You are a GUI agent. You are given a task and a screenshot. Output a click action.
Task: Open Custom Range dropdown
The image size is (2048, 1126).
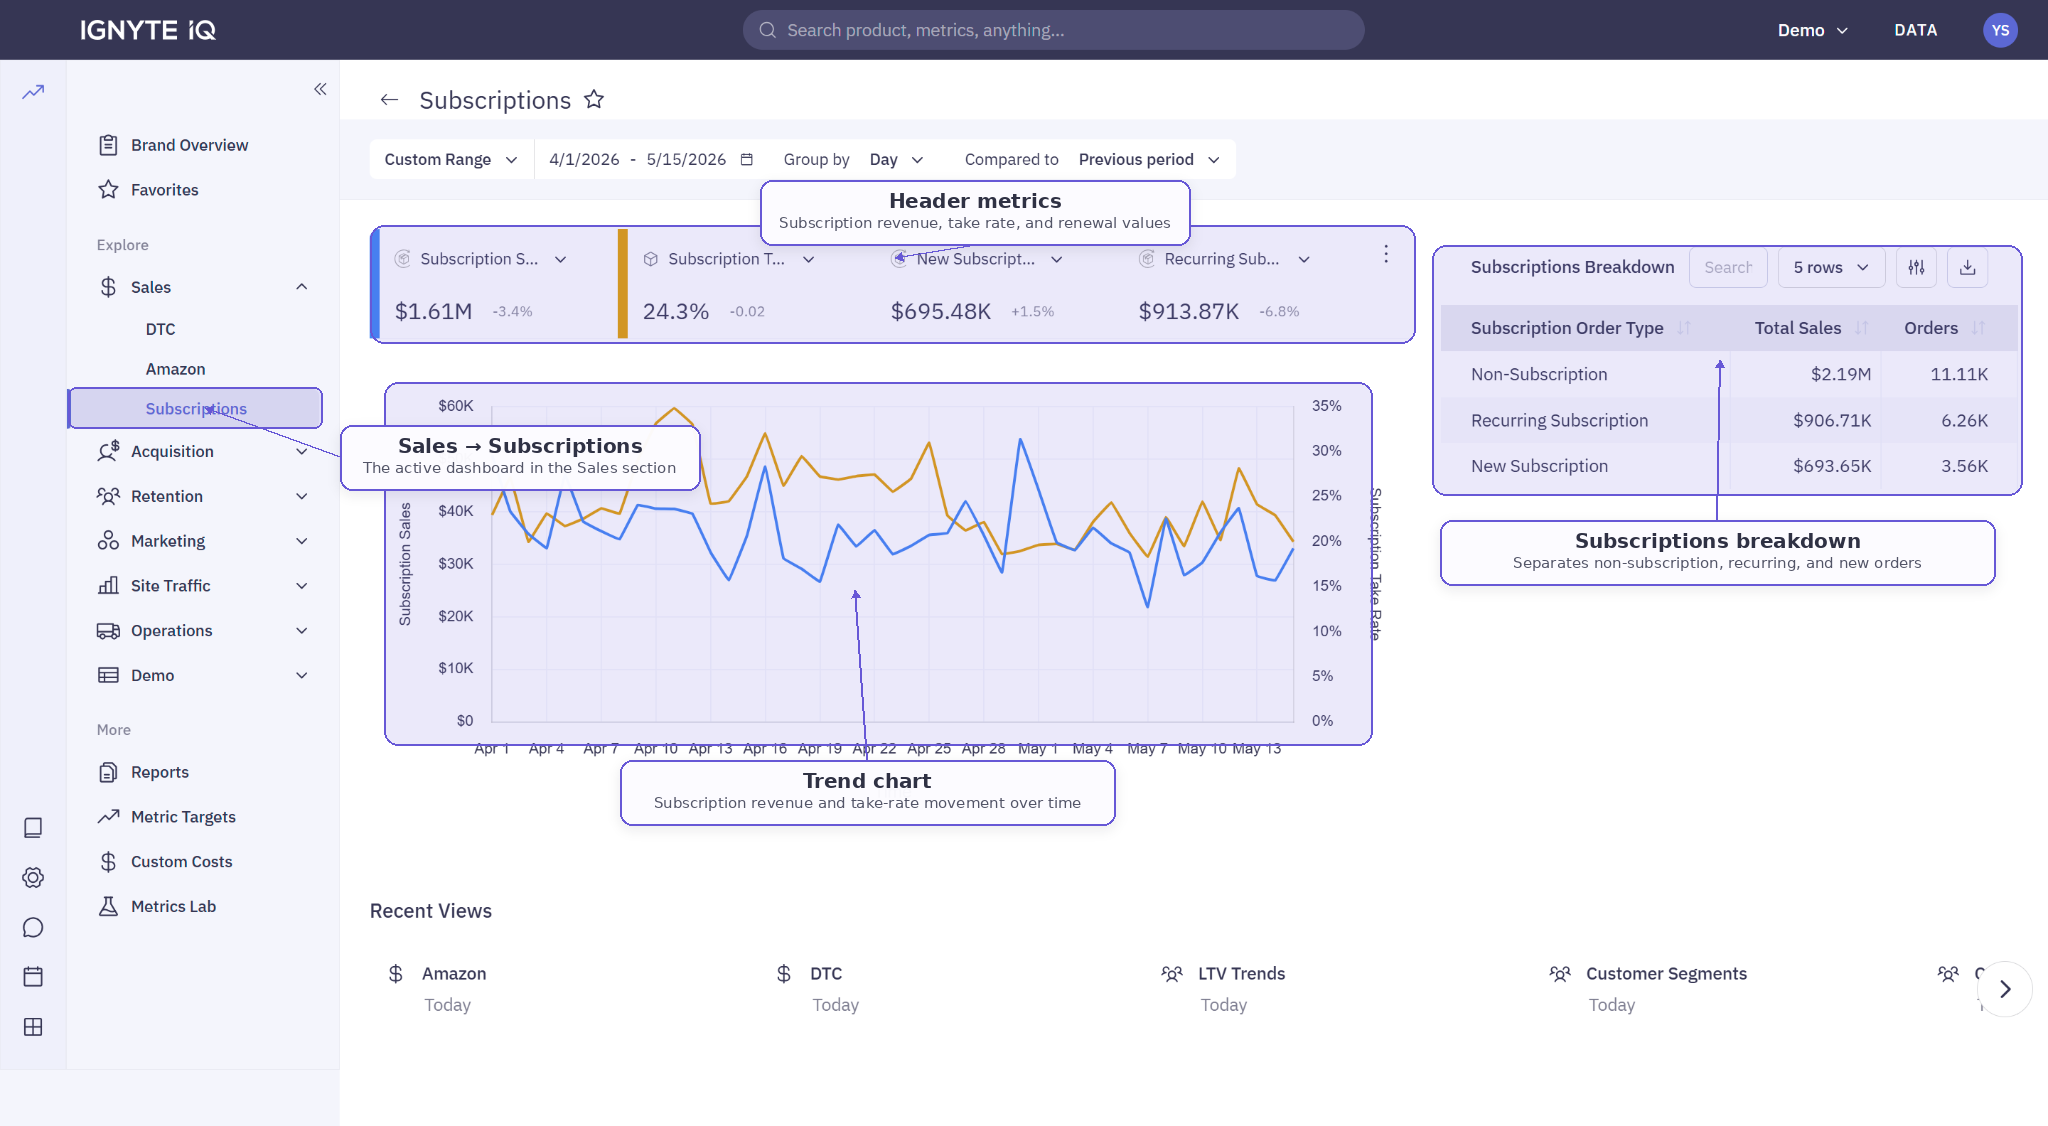(x=451, y=159)
